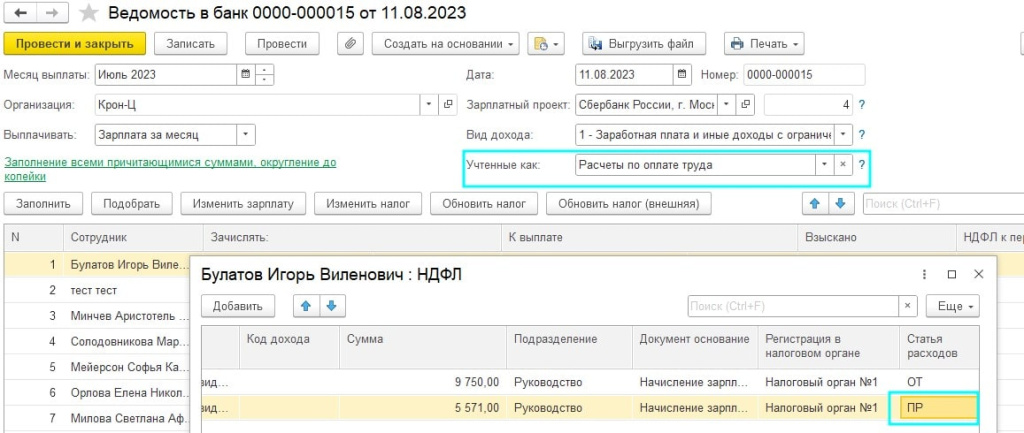
Task: Open the Еще menu in НДФЛ dialog
Action: click(953, 306)
